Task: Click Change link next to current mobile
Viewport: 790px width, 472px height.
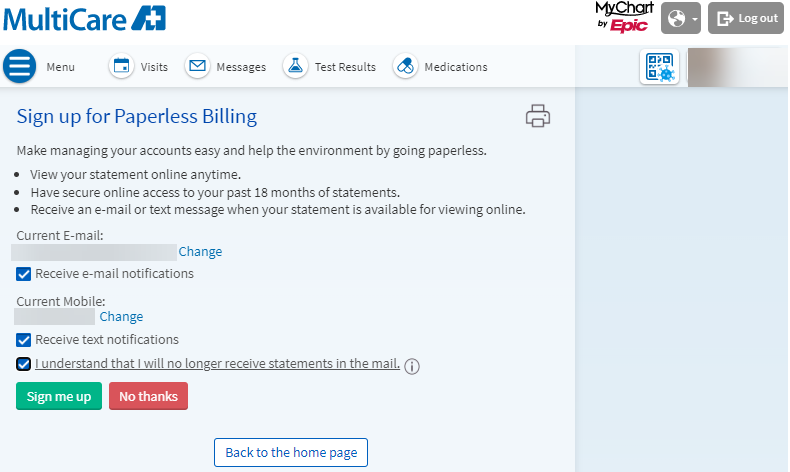Action: coord(121,316)
